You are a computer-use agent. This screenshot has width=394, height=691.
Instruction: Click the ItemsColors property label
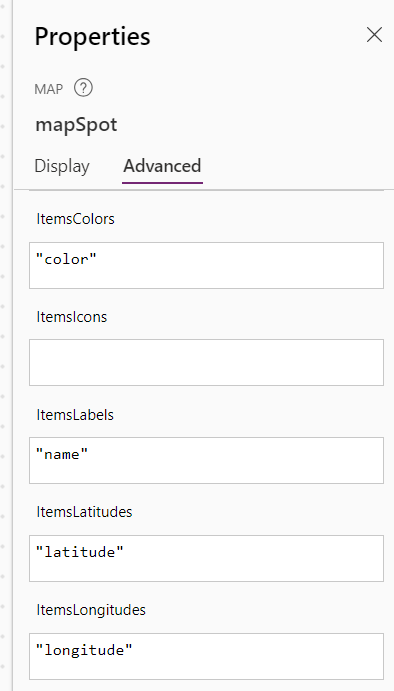[x=75, y=219]
